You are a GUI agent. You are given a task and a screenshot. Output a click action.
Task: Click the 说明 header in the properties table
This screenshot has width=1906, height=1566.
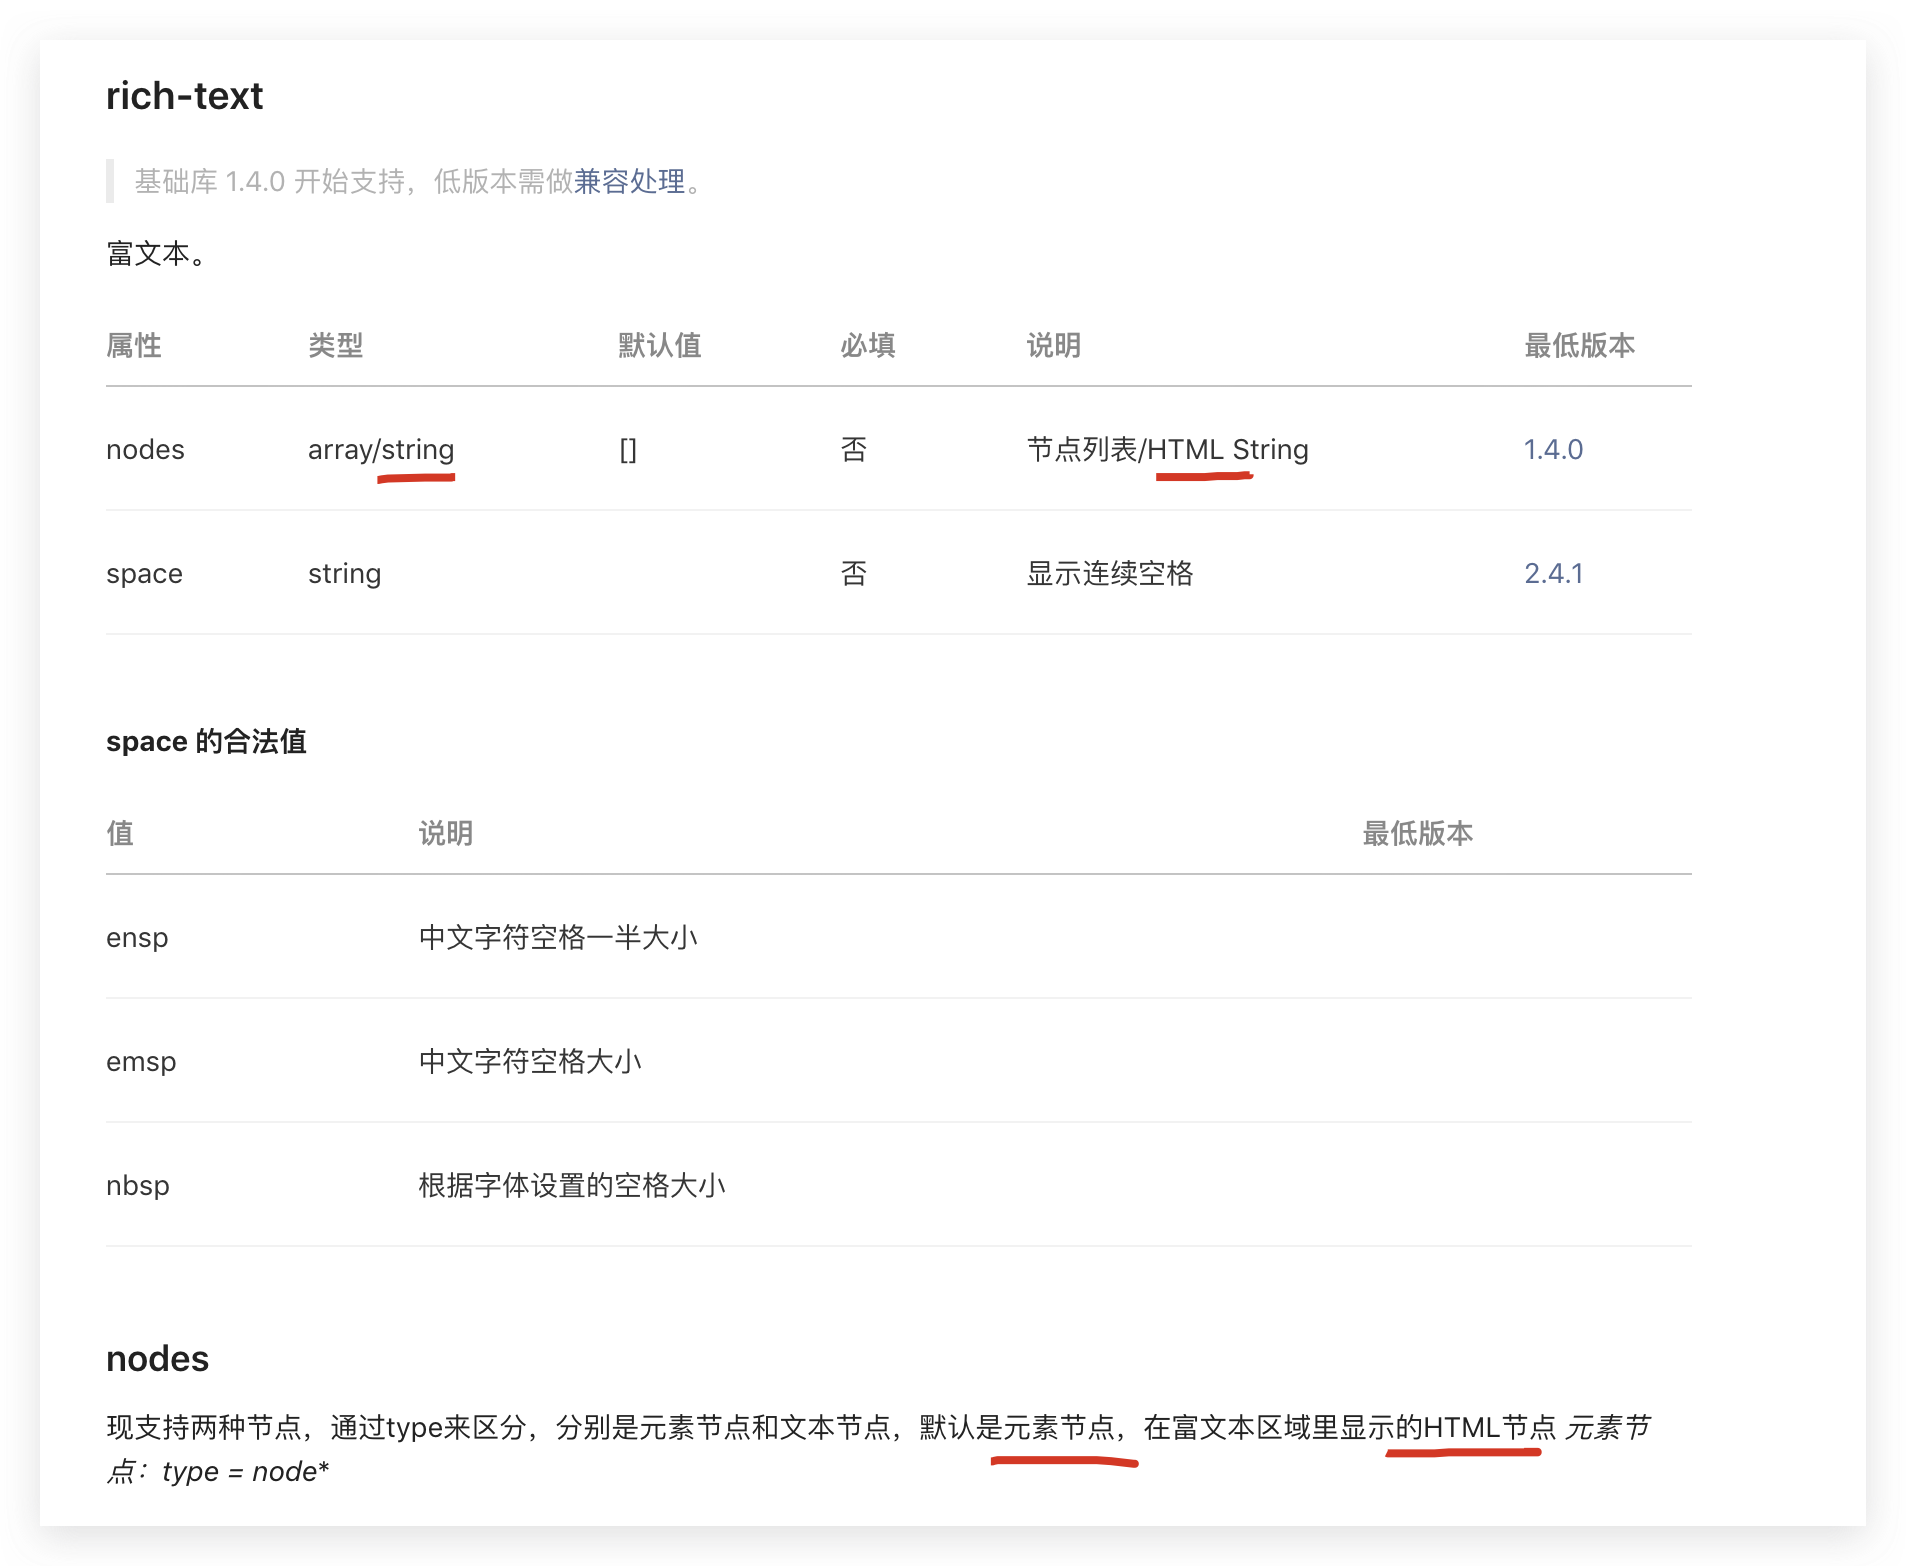tap(1053, 346)
